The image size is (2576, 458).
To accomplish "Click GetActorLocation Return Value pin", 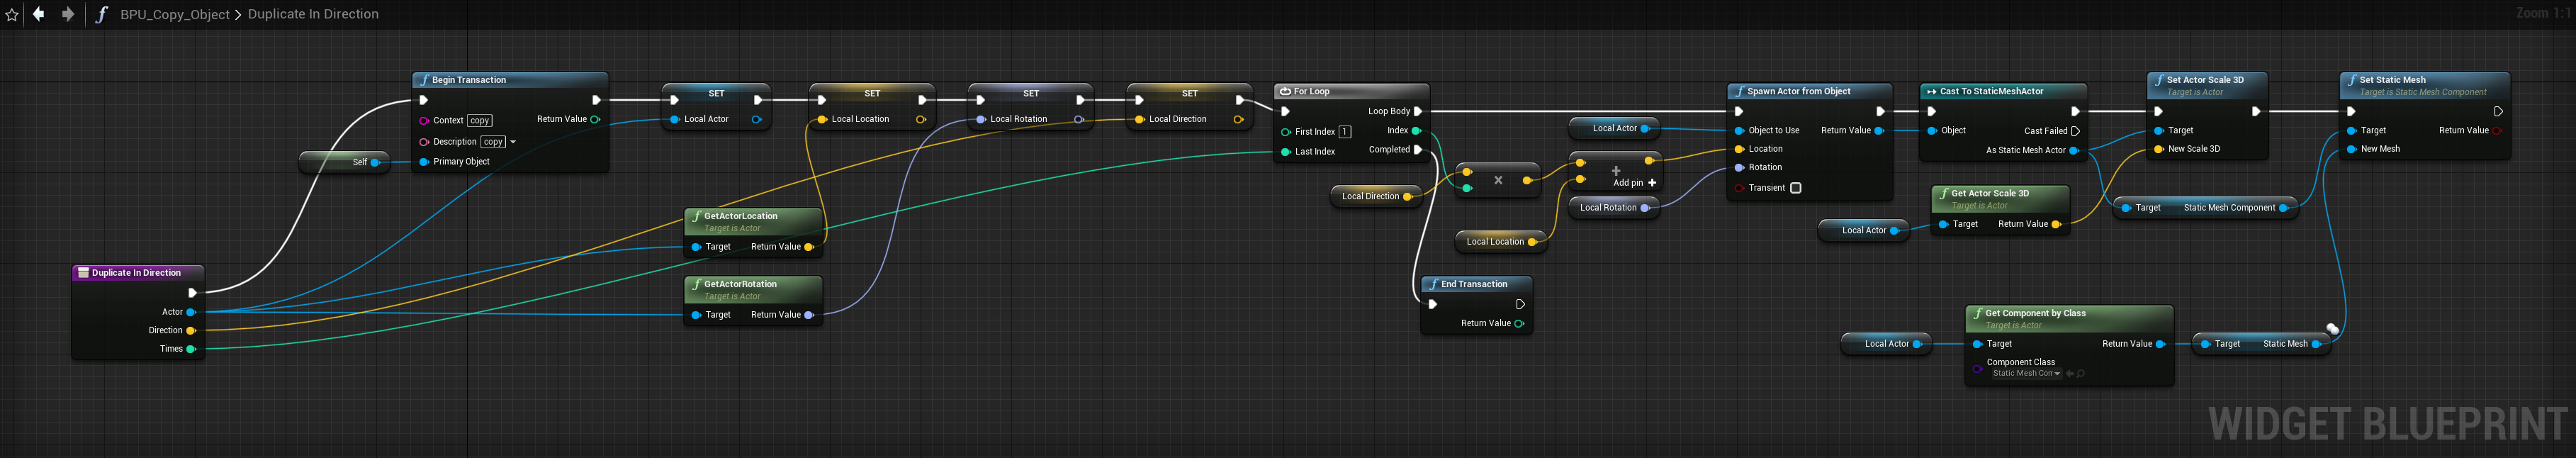I will coord(809,247).
